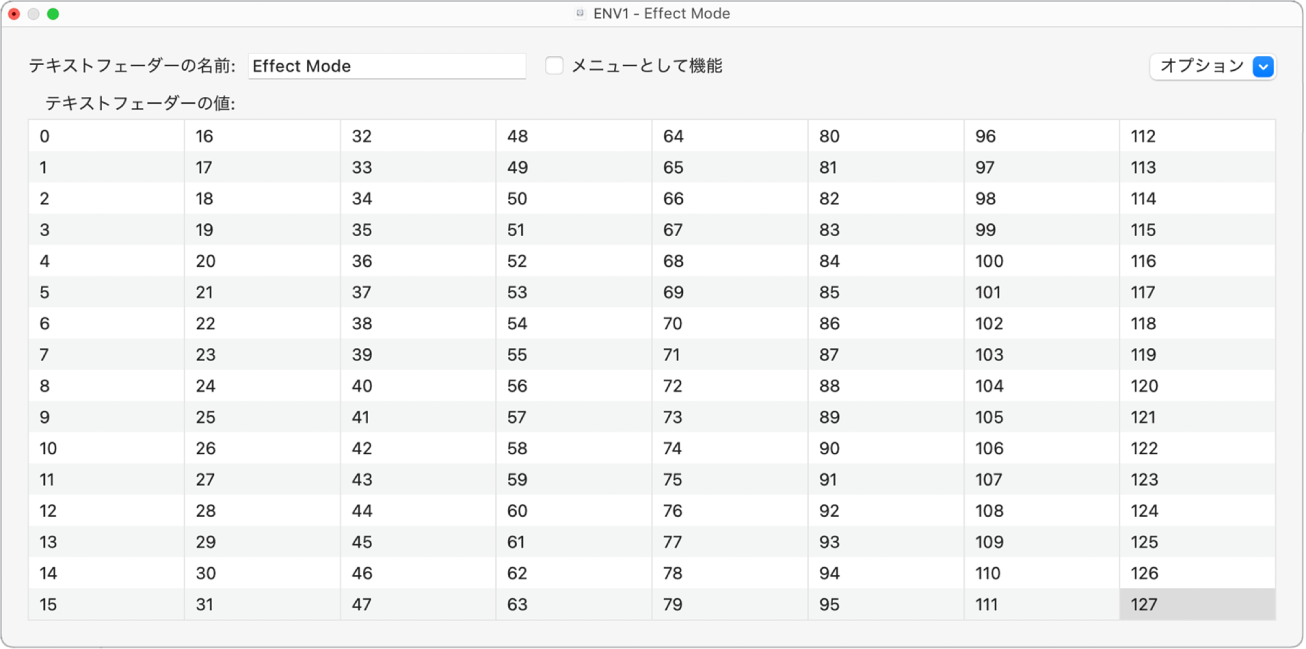
Task: Click the green zoom traffic light button
Action: point(54,13)
